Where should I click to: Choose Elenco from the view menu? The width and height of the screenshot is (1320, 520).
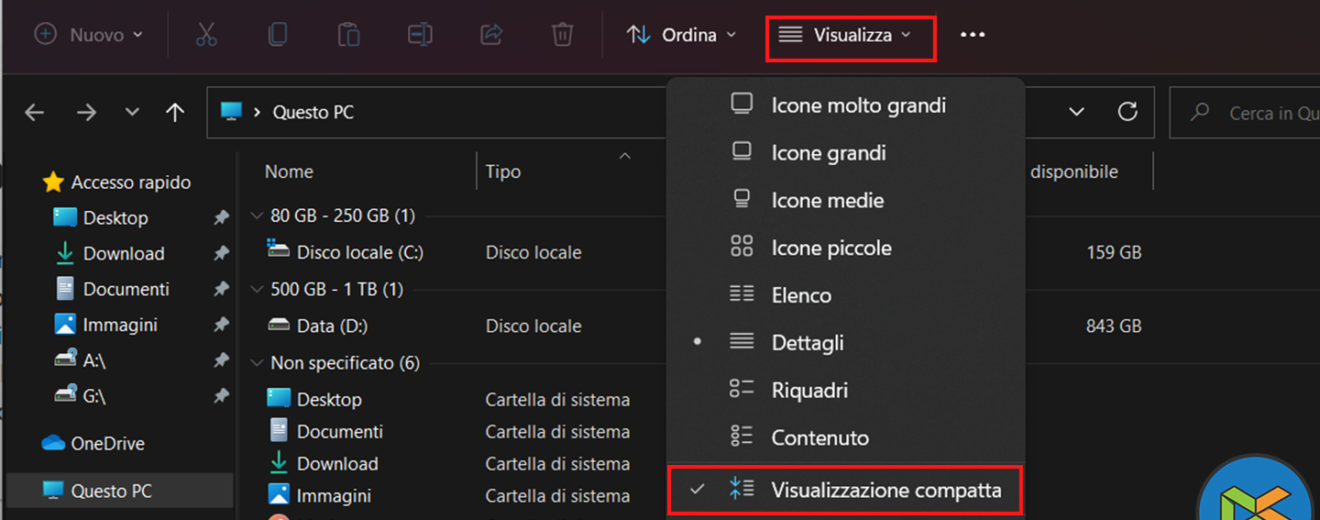pos(801,295)
